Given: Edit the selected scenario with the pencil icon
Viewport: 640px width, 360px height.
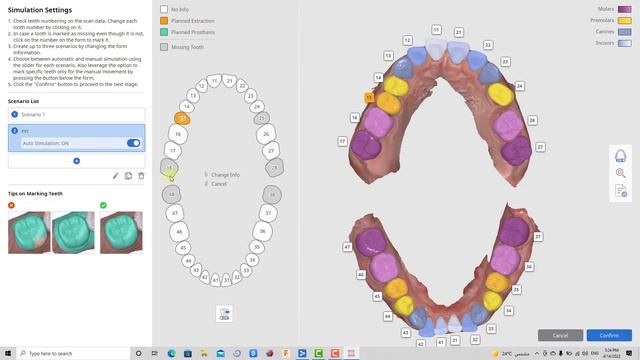Looking at the screenshot, I should (115, 176).
